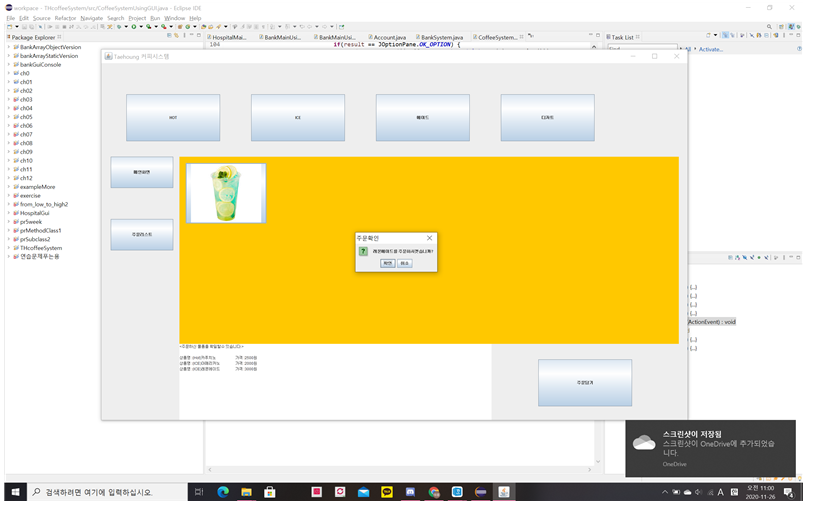Open Microsoft Edge from the taskbar
Screen dimensions: 822x505
[x=223, y=492]
